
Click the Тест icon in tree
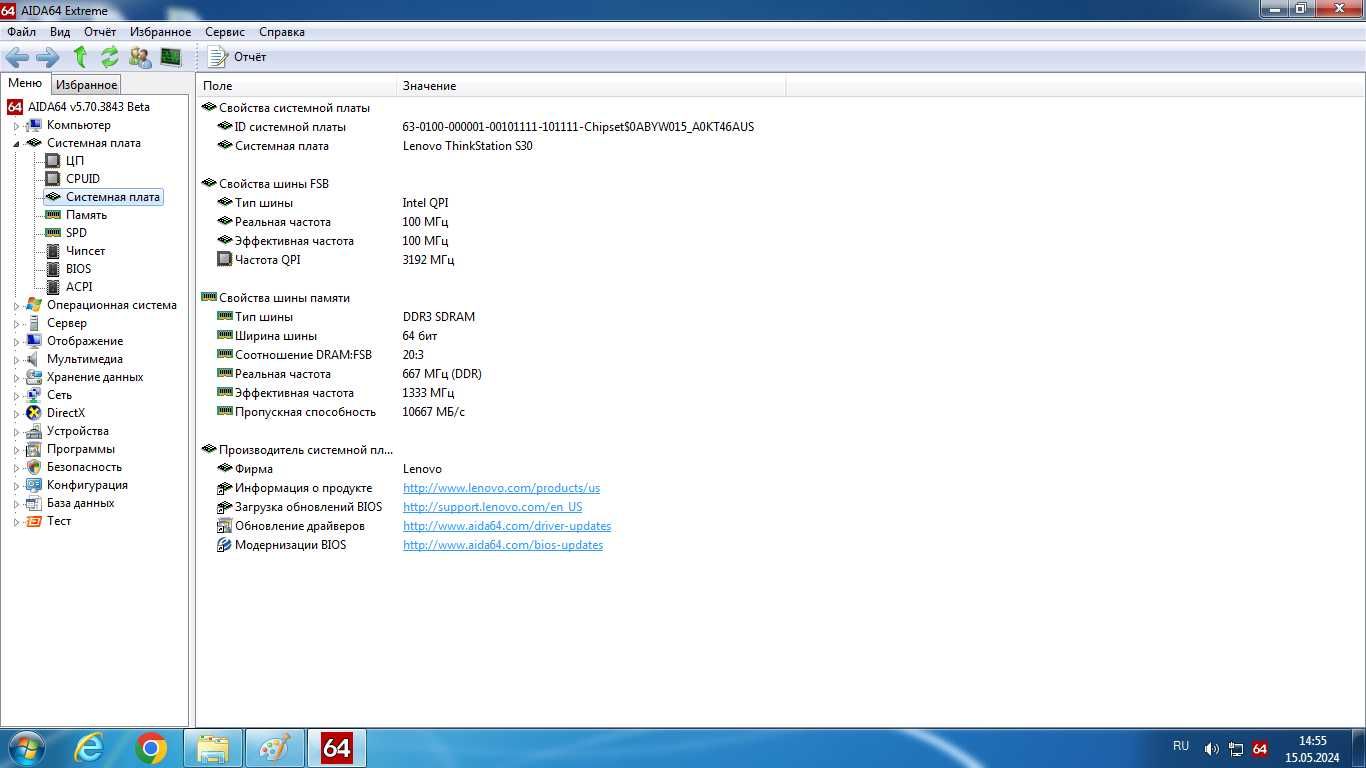click(x=34, y=521)
